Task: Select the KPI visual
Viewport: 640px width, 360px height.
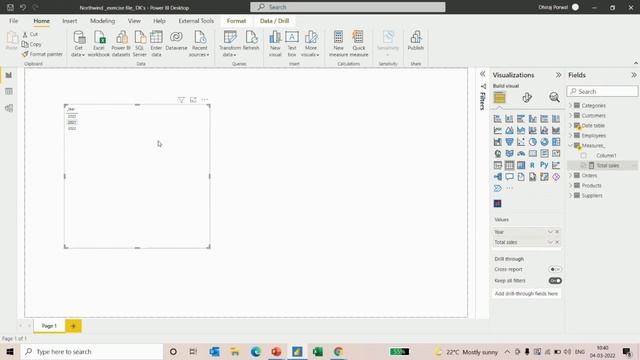Action: click(x=556, y=153)
